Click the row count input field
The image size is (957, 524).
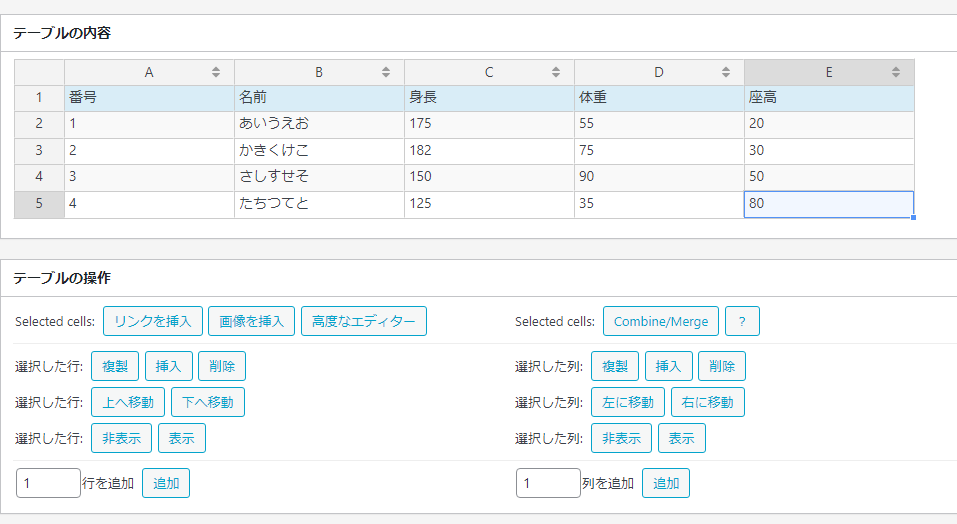pyautogui.click(x=48, y=483)
